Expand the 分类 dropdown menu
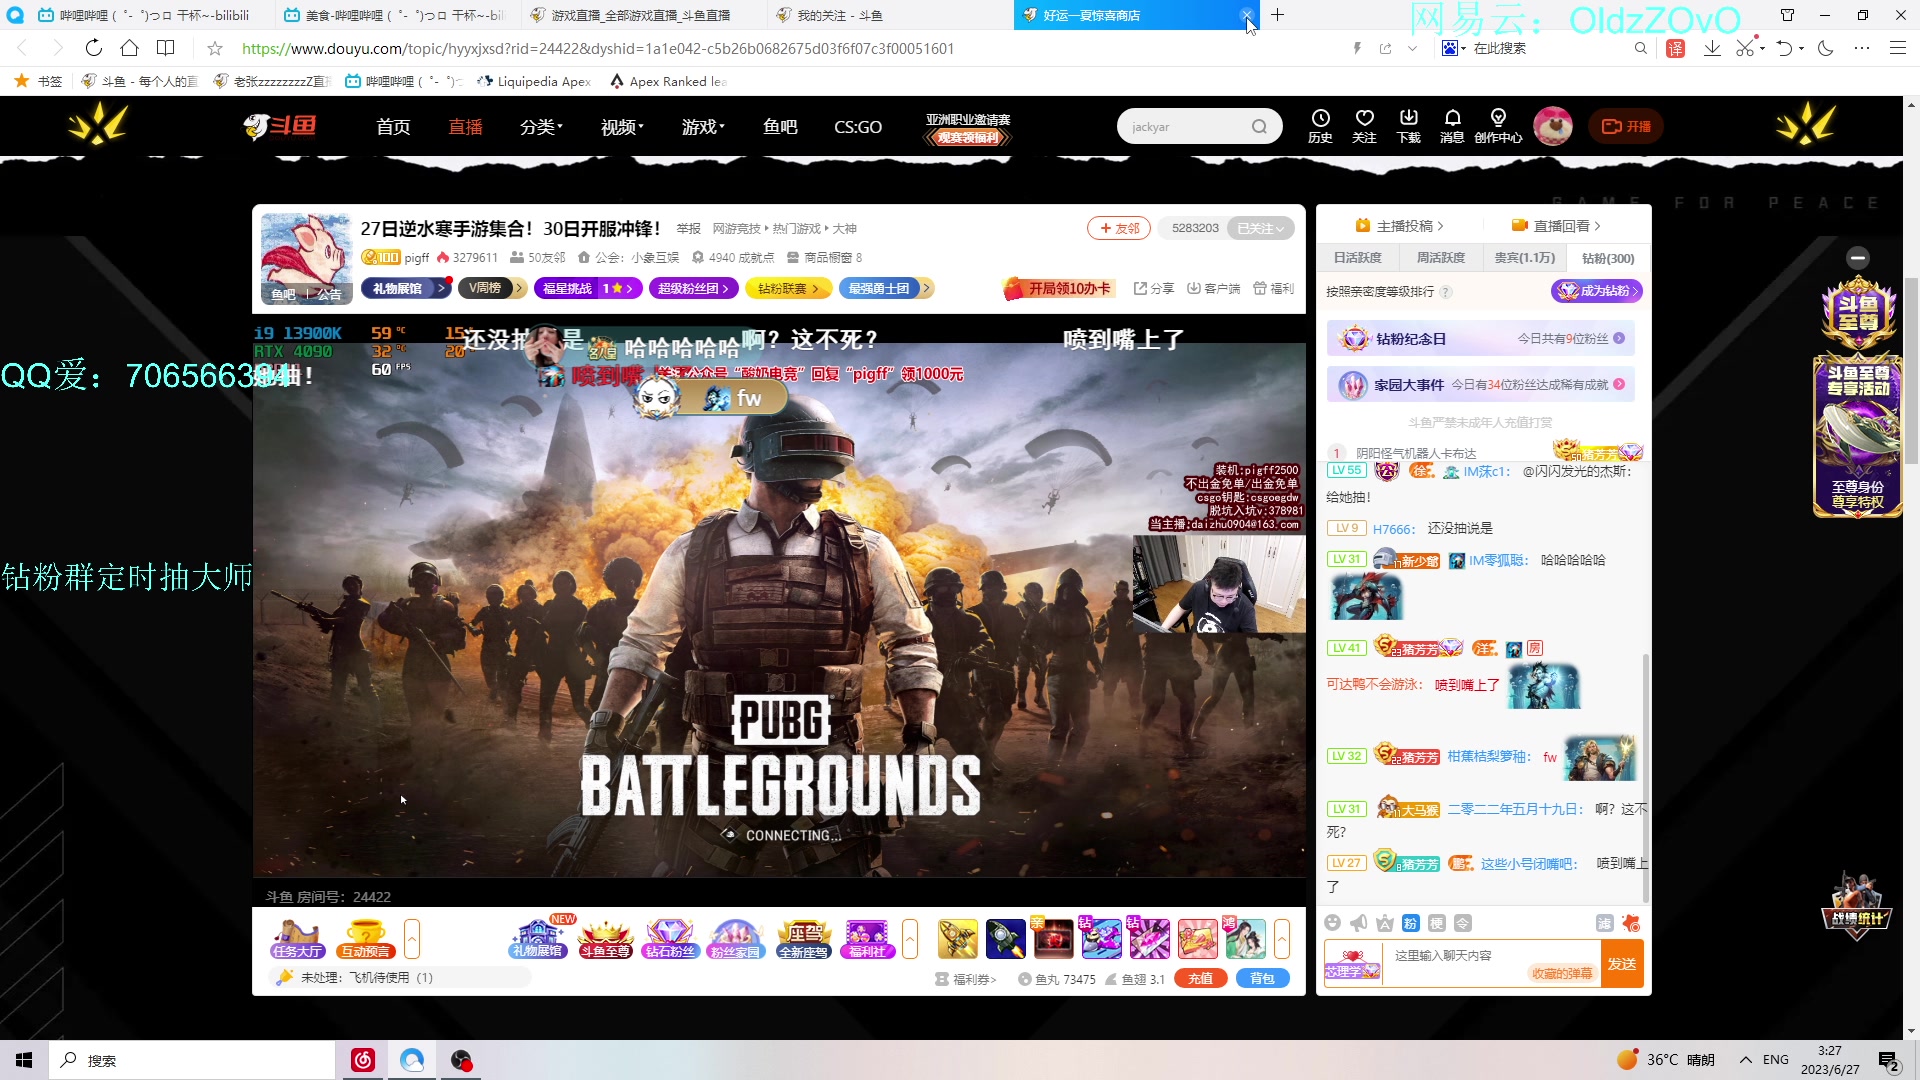The height and width of the screenshot is (1080, 1920). pyautogui.click(x=541, y=127)
